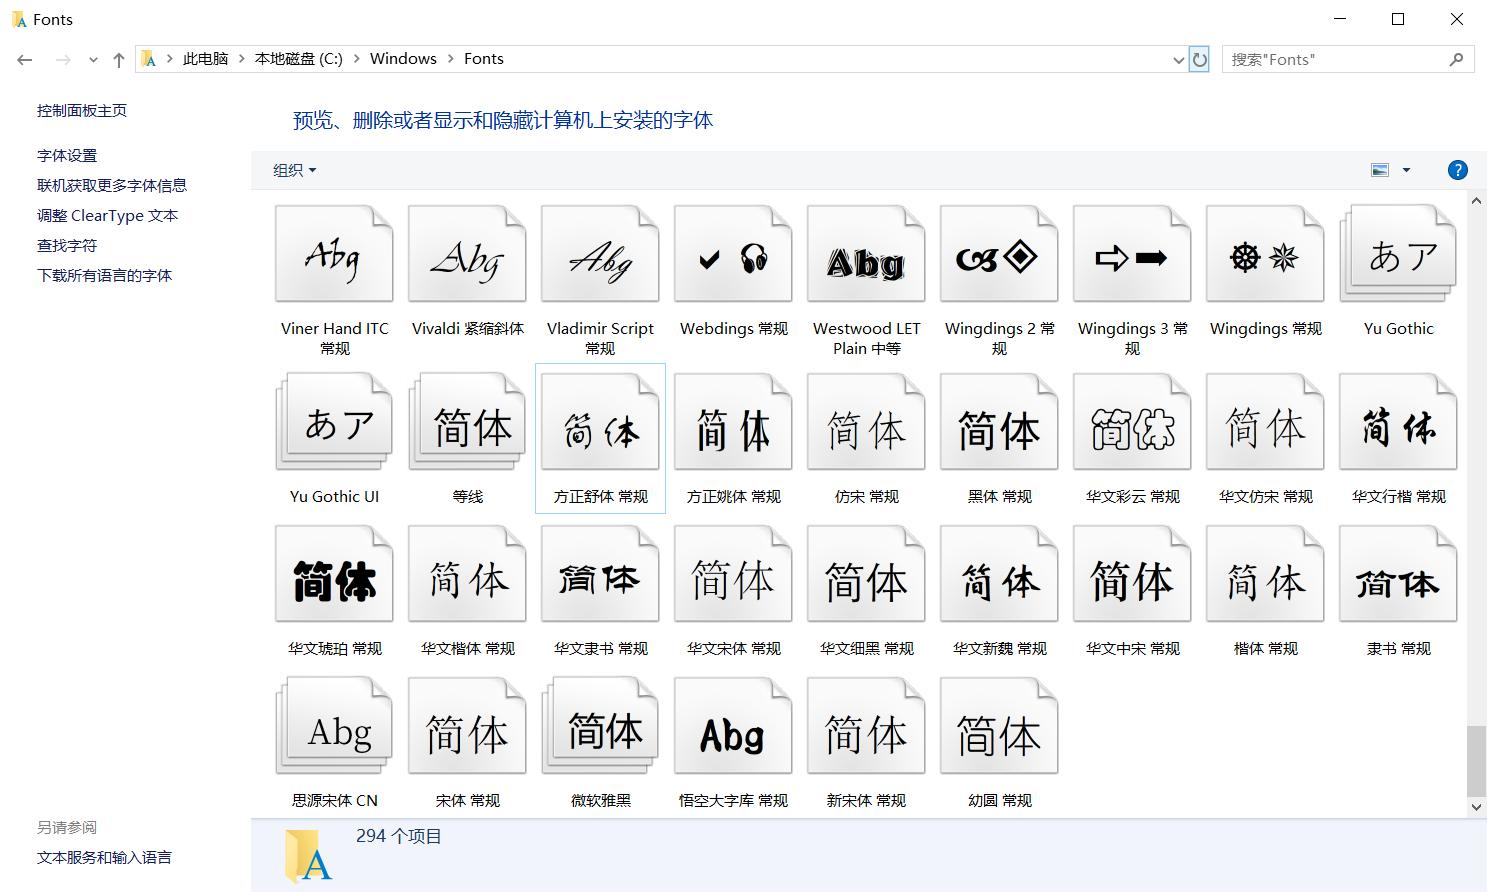This screenshot has height=893, width=1488.
Task: Select the 华文新魏 常规 font icon
Action: pos(999,574)
